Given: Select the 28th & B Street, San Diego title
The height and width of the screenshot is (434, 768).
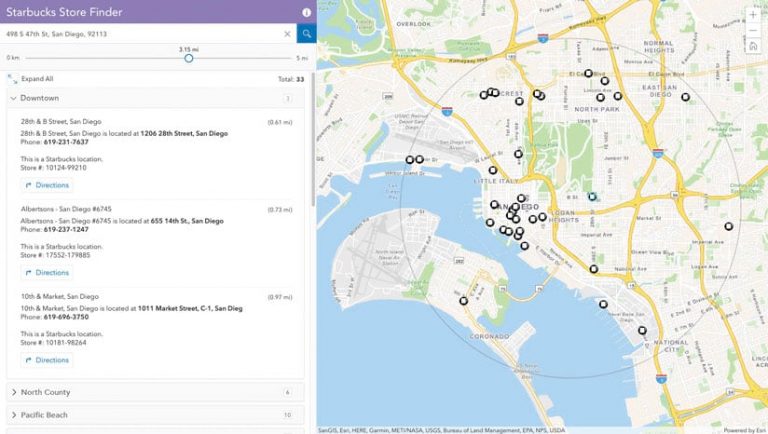Looking at the screenshot, I should tap(61, 121).
